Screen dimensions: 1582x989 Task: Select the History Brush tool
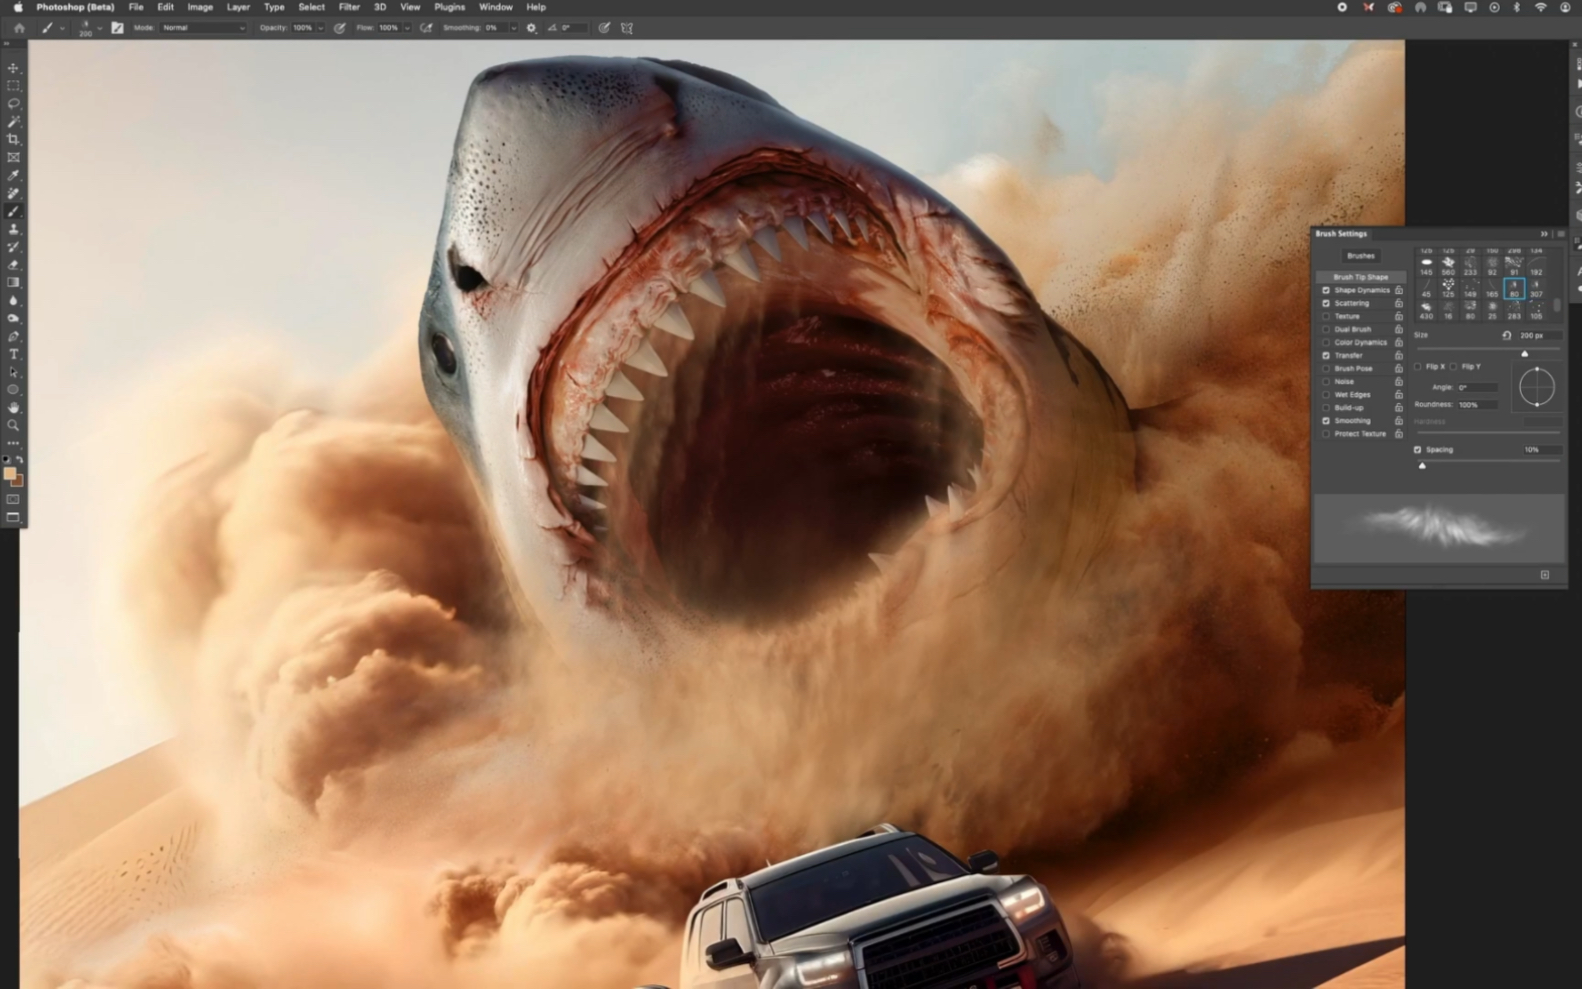[13, 247]
